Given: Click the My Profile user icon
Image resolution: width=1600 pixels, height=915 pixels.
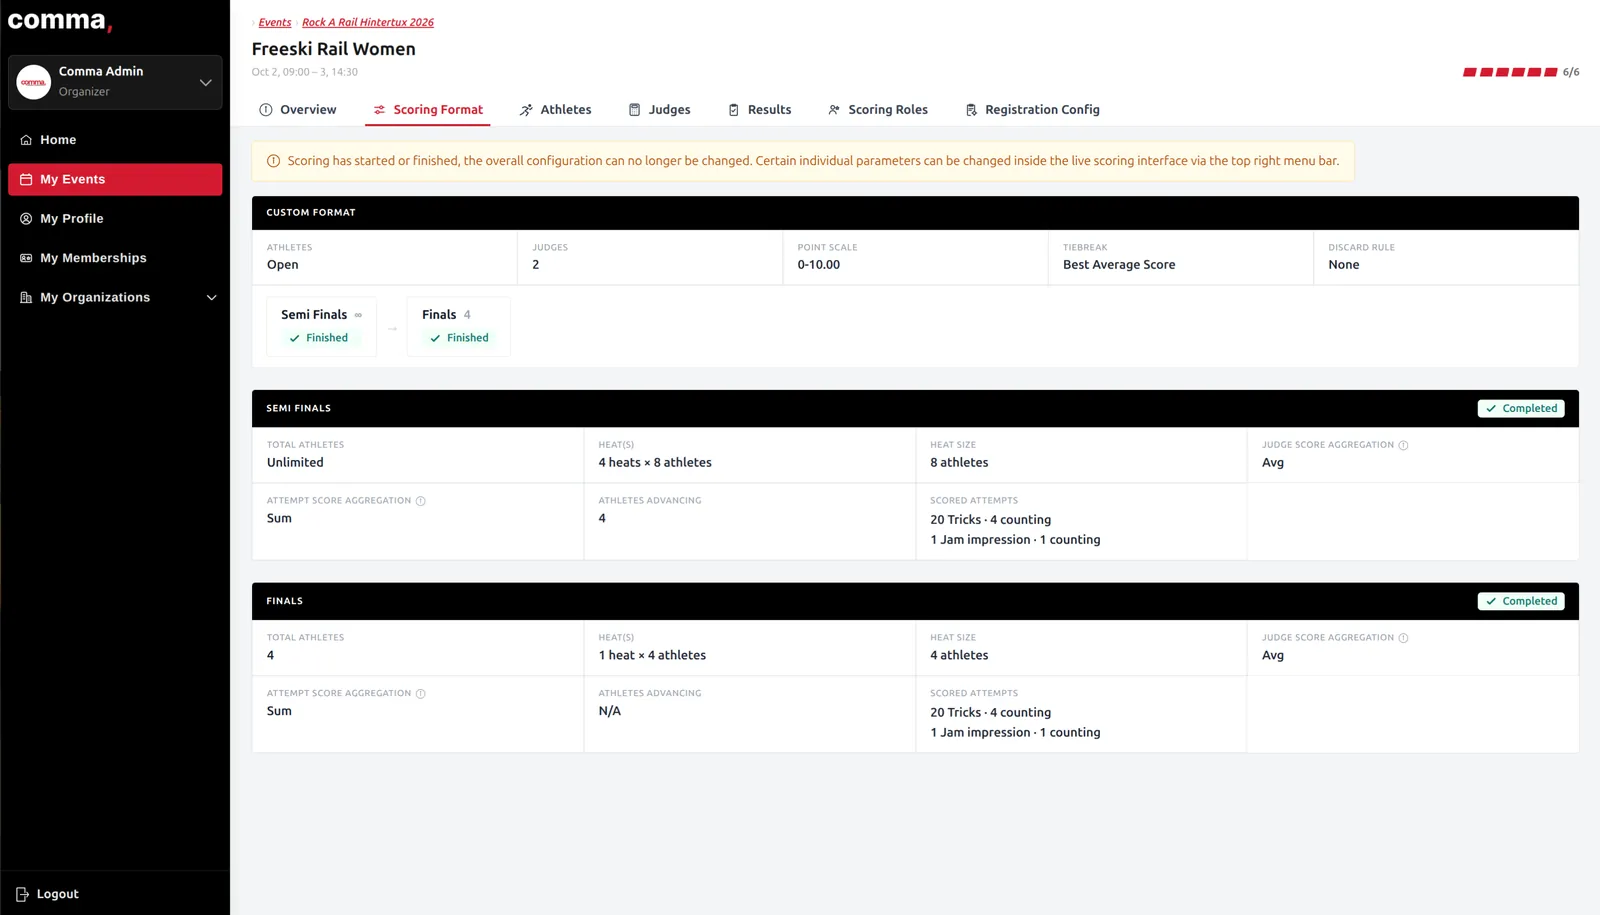Looking at the screenshot, I should click(x=26, y=219).
